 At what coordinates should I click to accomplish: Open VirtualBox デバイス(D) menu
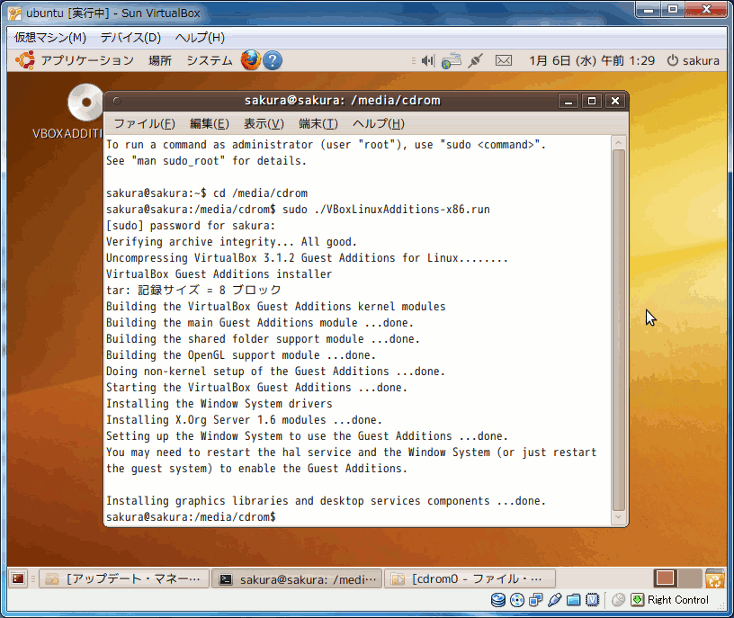tap(130, 38)
